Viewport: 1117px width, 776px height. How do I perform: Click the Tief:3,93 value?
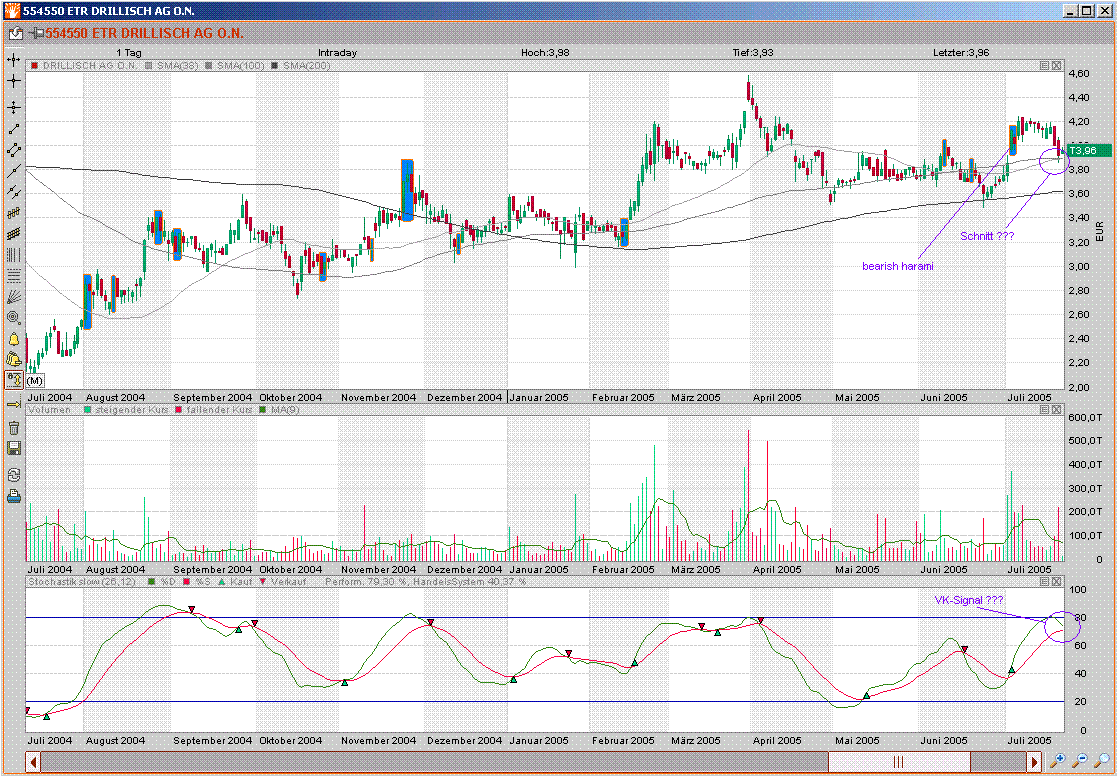(x=753, y=53)
